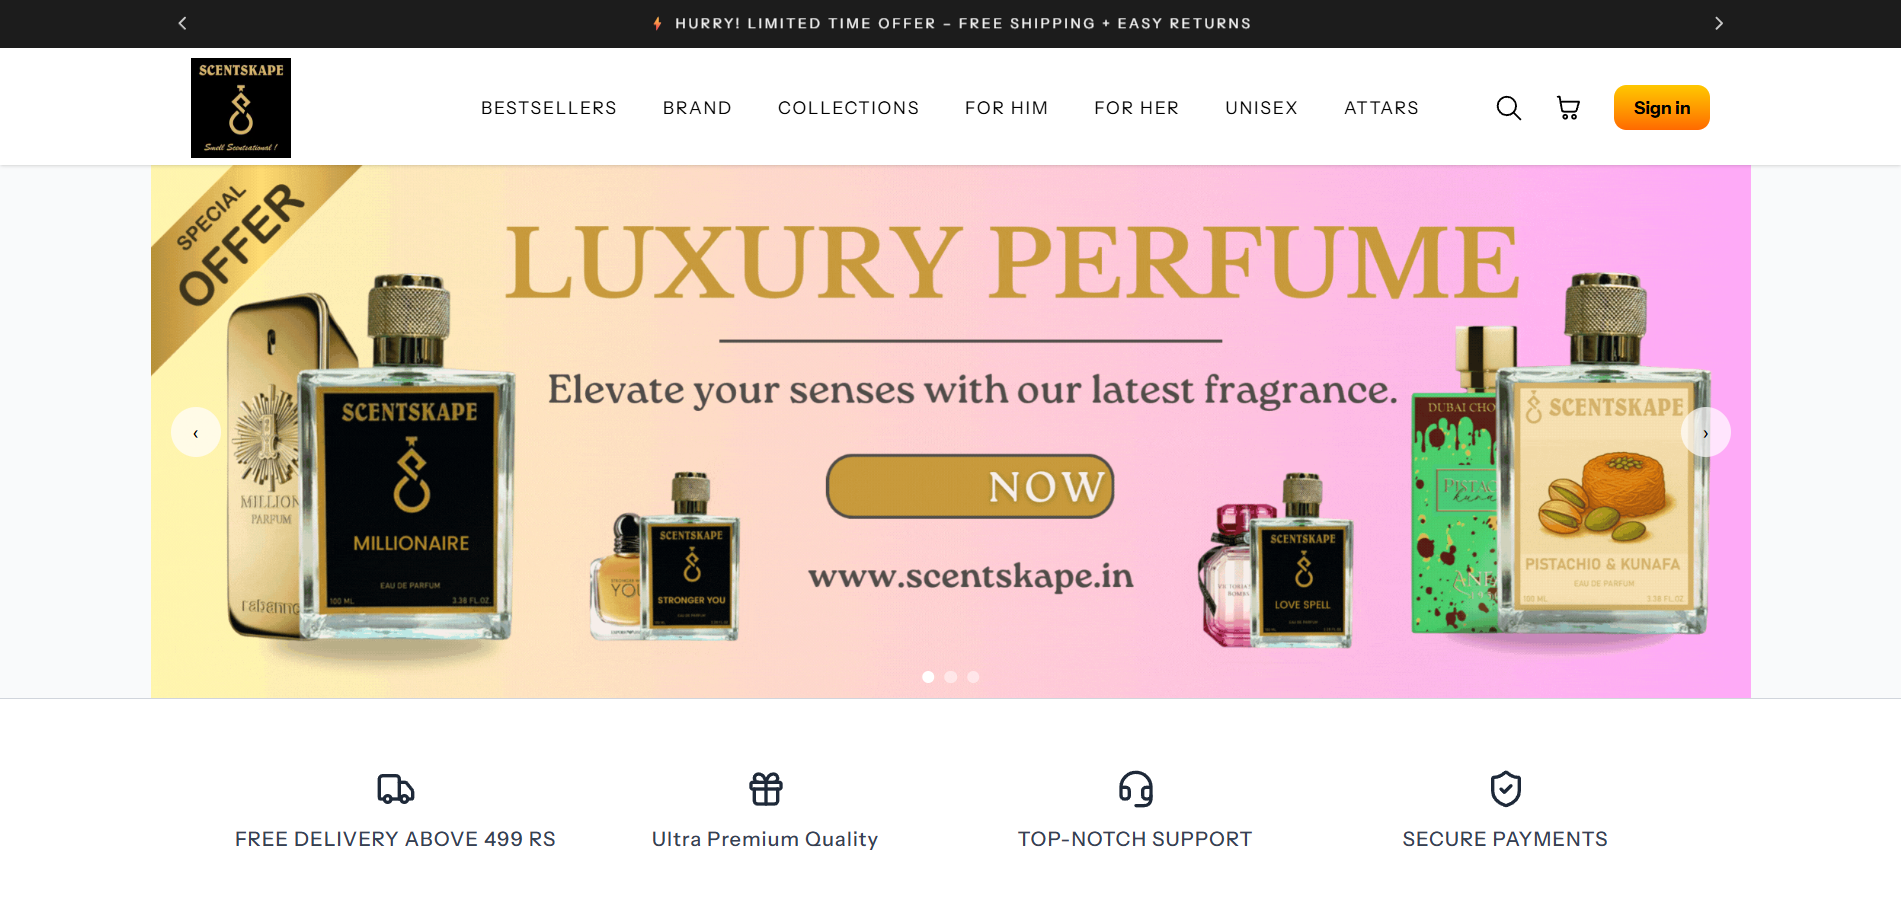Select the third carousel dot

pos(973,677)
